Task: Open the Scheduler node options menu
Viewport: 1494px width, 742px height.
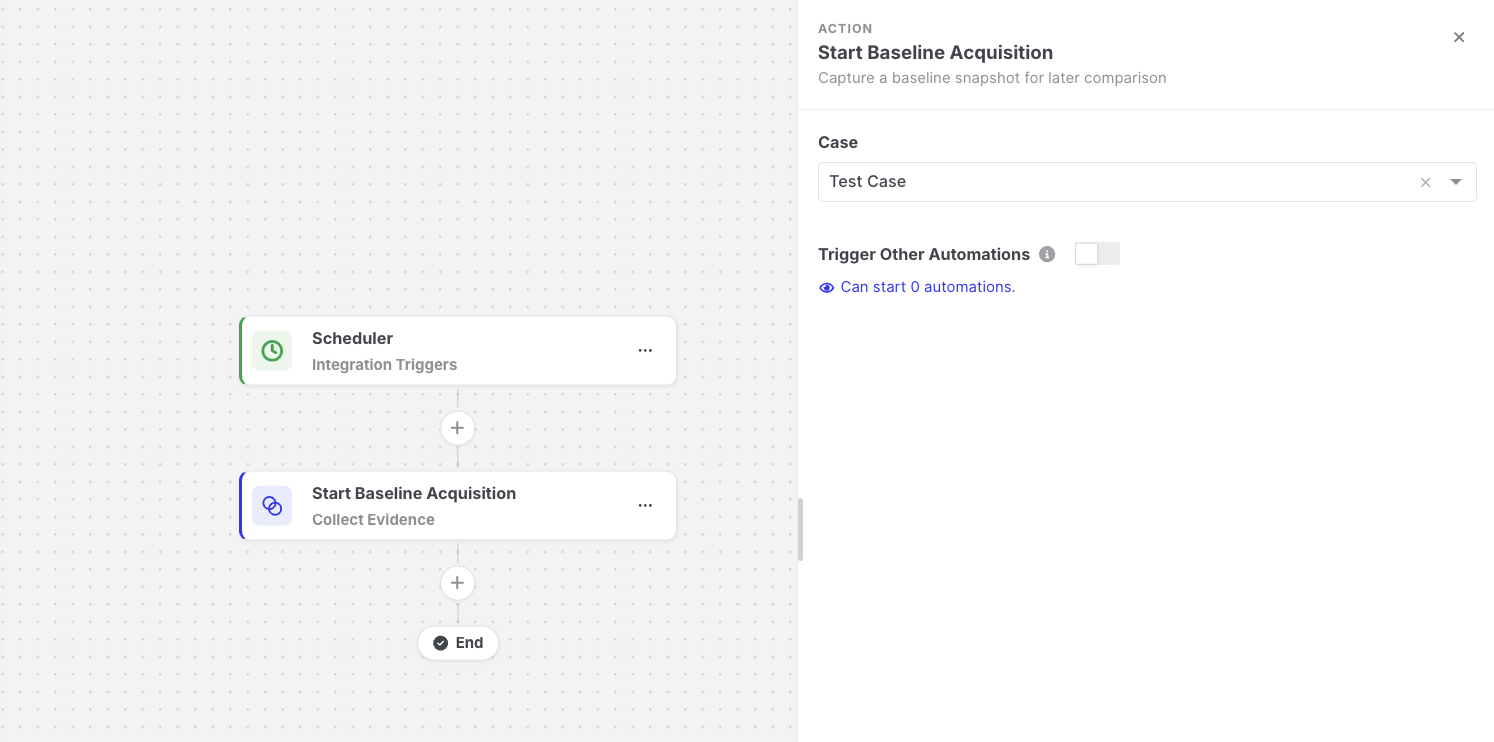Action: pos(645,351)
